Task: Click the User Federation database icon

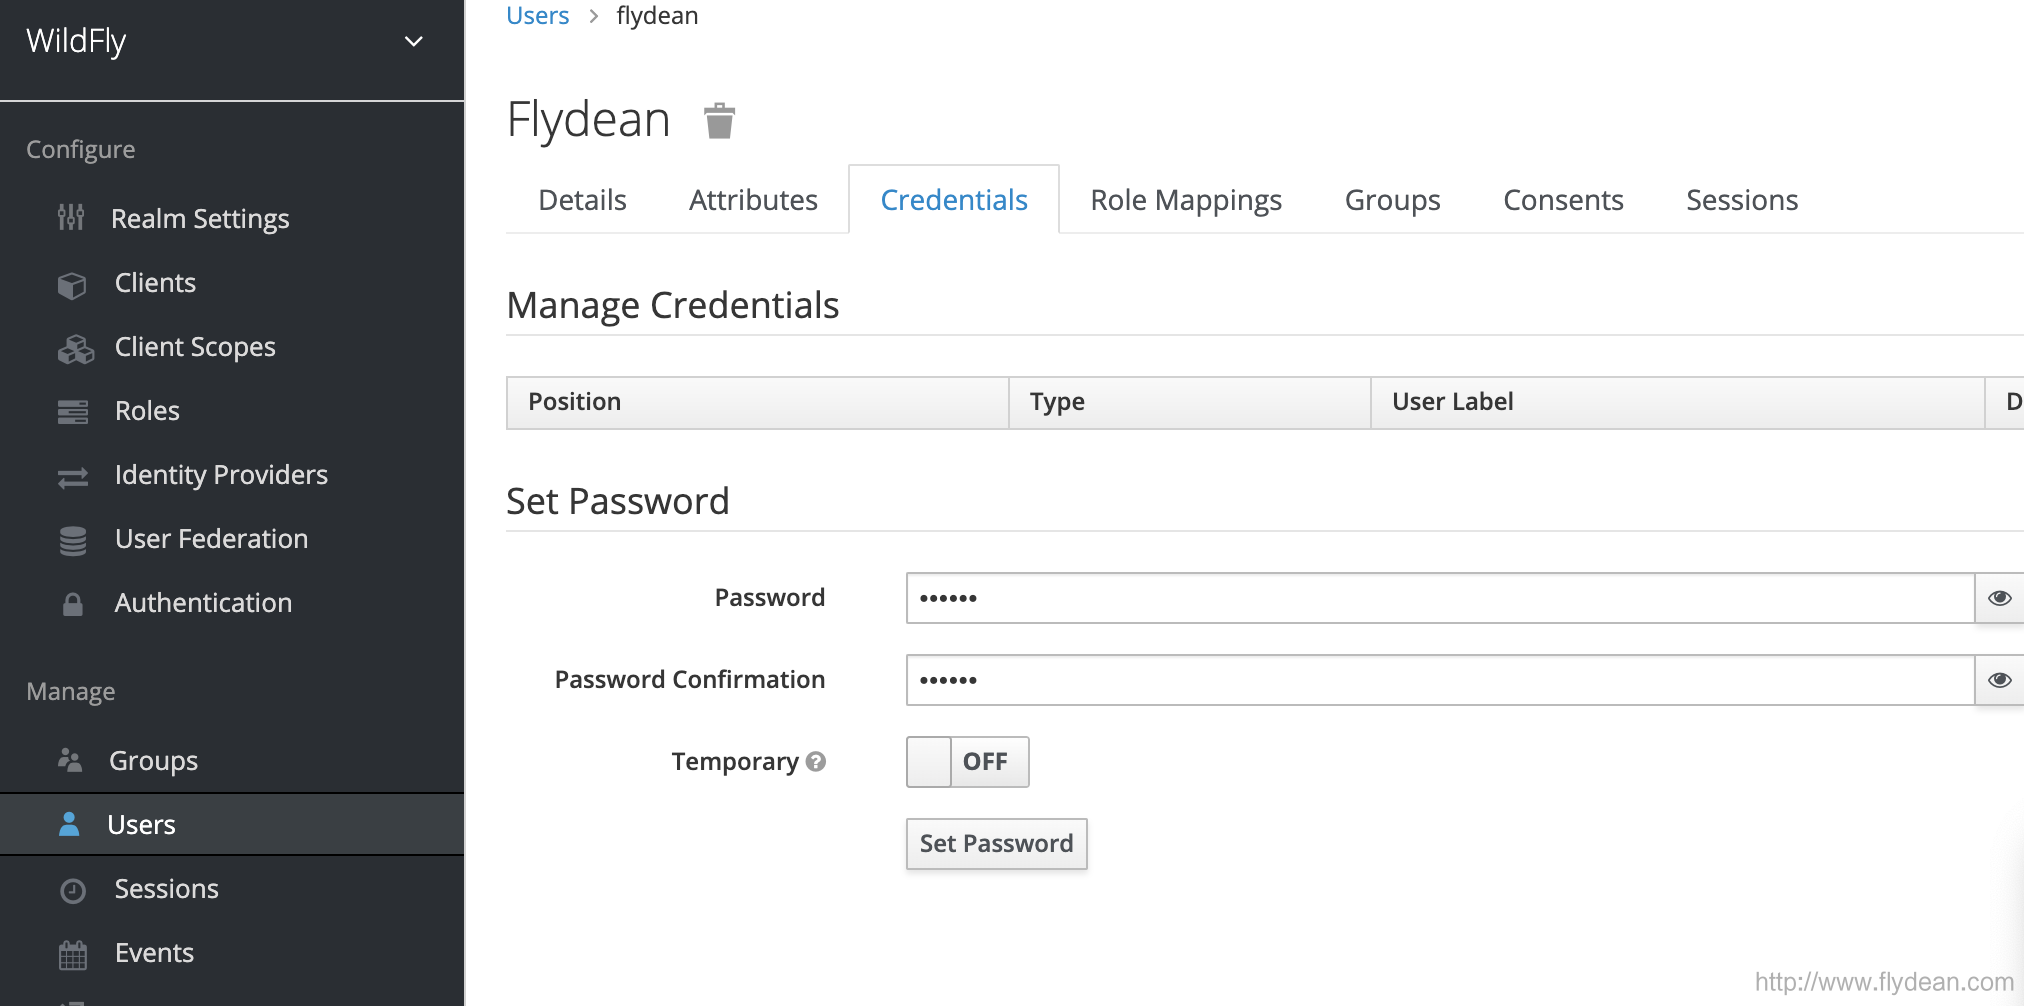Action: click(x=73, y=541)
